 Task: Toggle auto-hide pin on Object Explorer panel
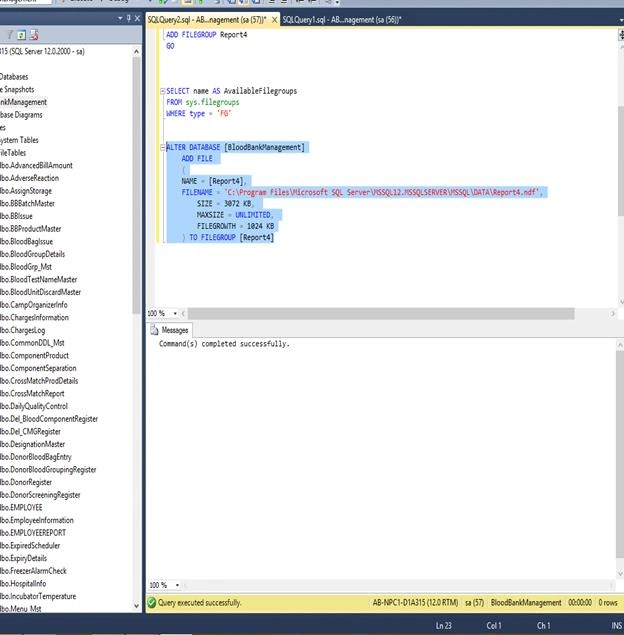point(129,18)
